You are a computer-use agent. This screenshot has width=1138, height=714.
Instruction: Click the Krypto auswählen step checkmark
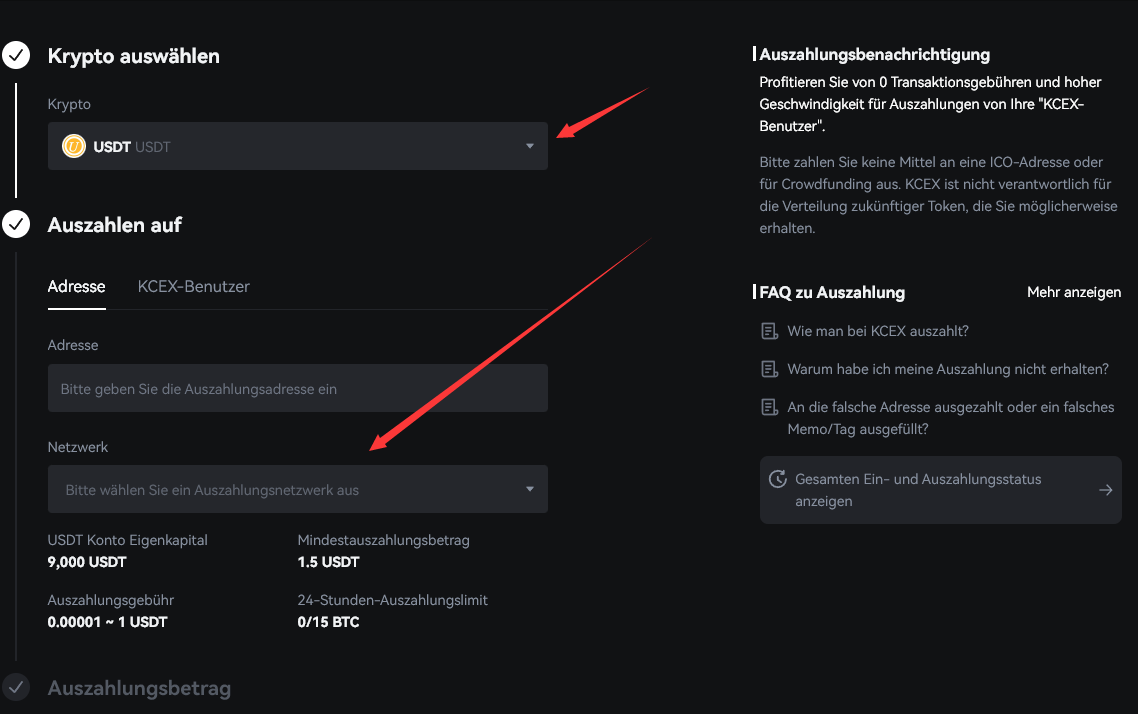tap(16, 56)
